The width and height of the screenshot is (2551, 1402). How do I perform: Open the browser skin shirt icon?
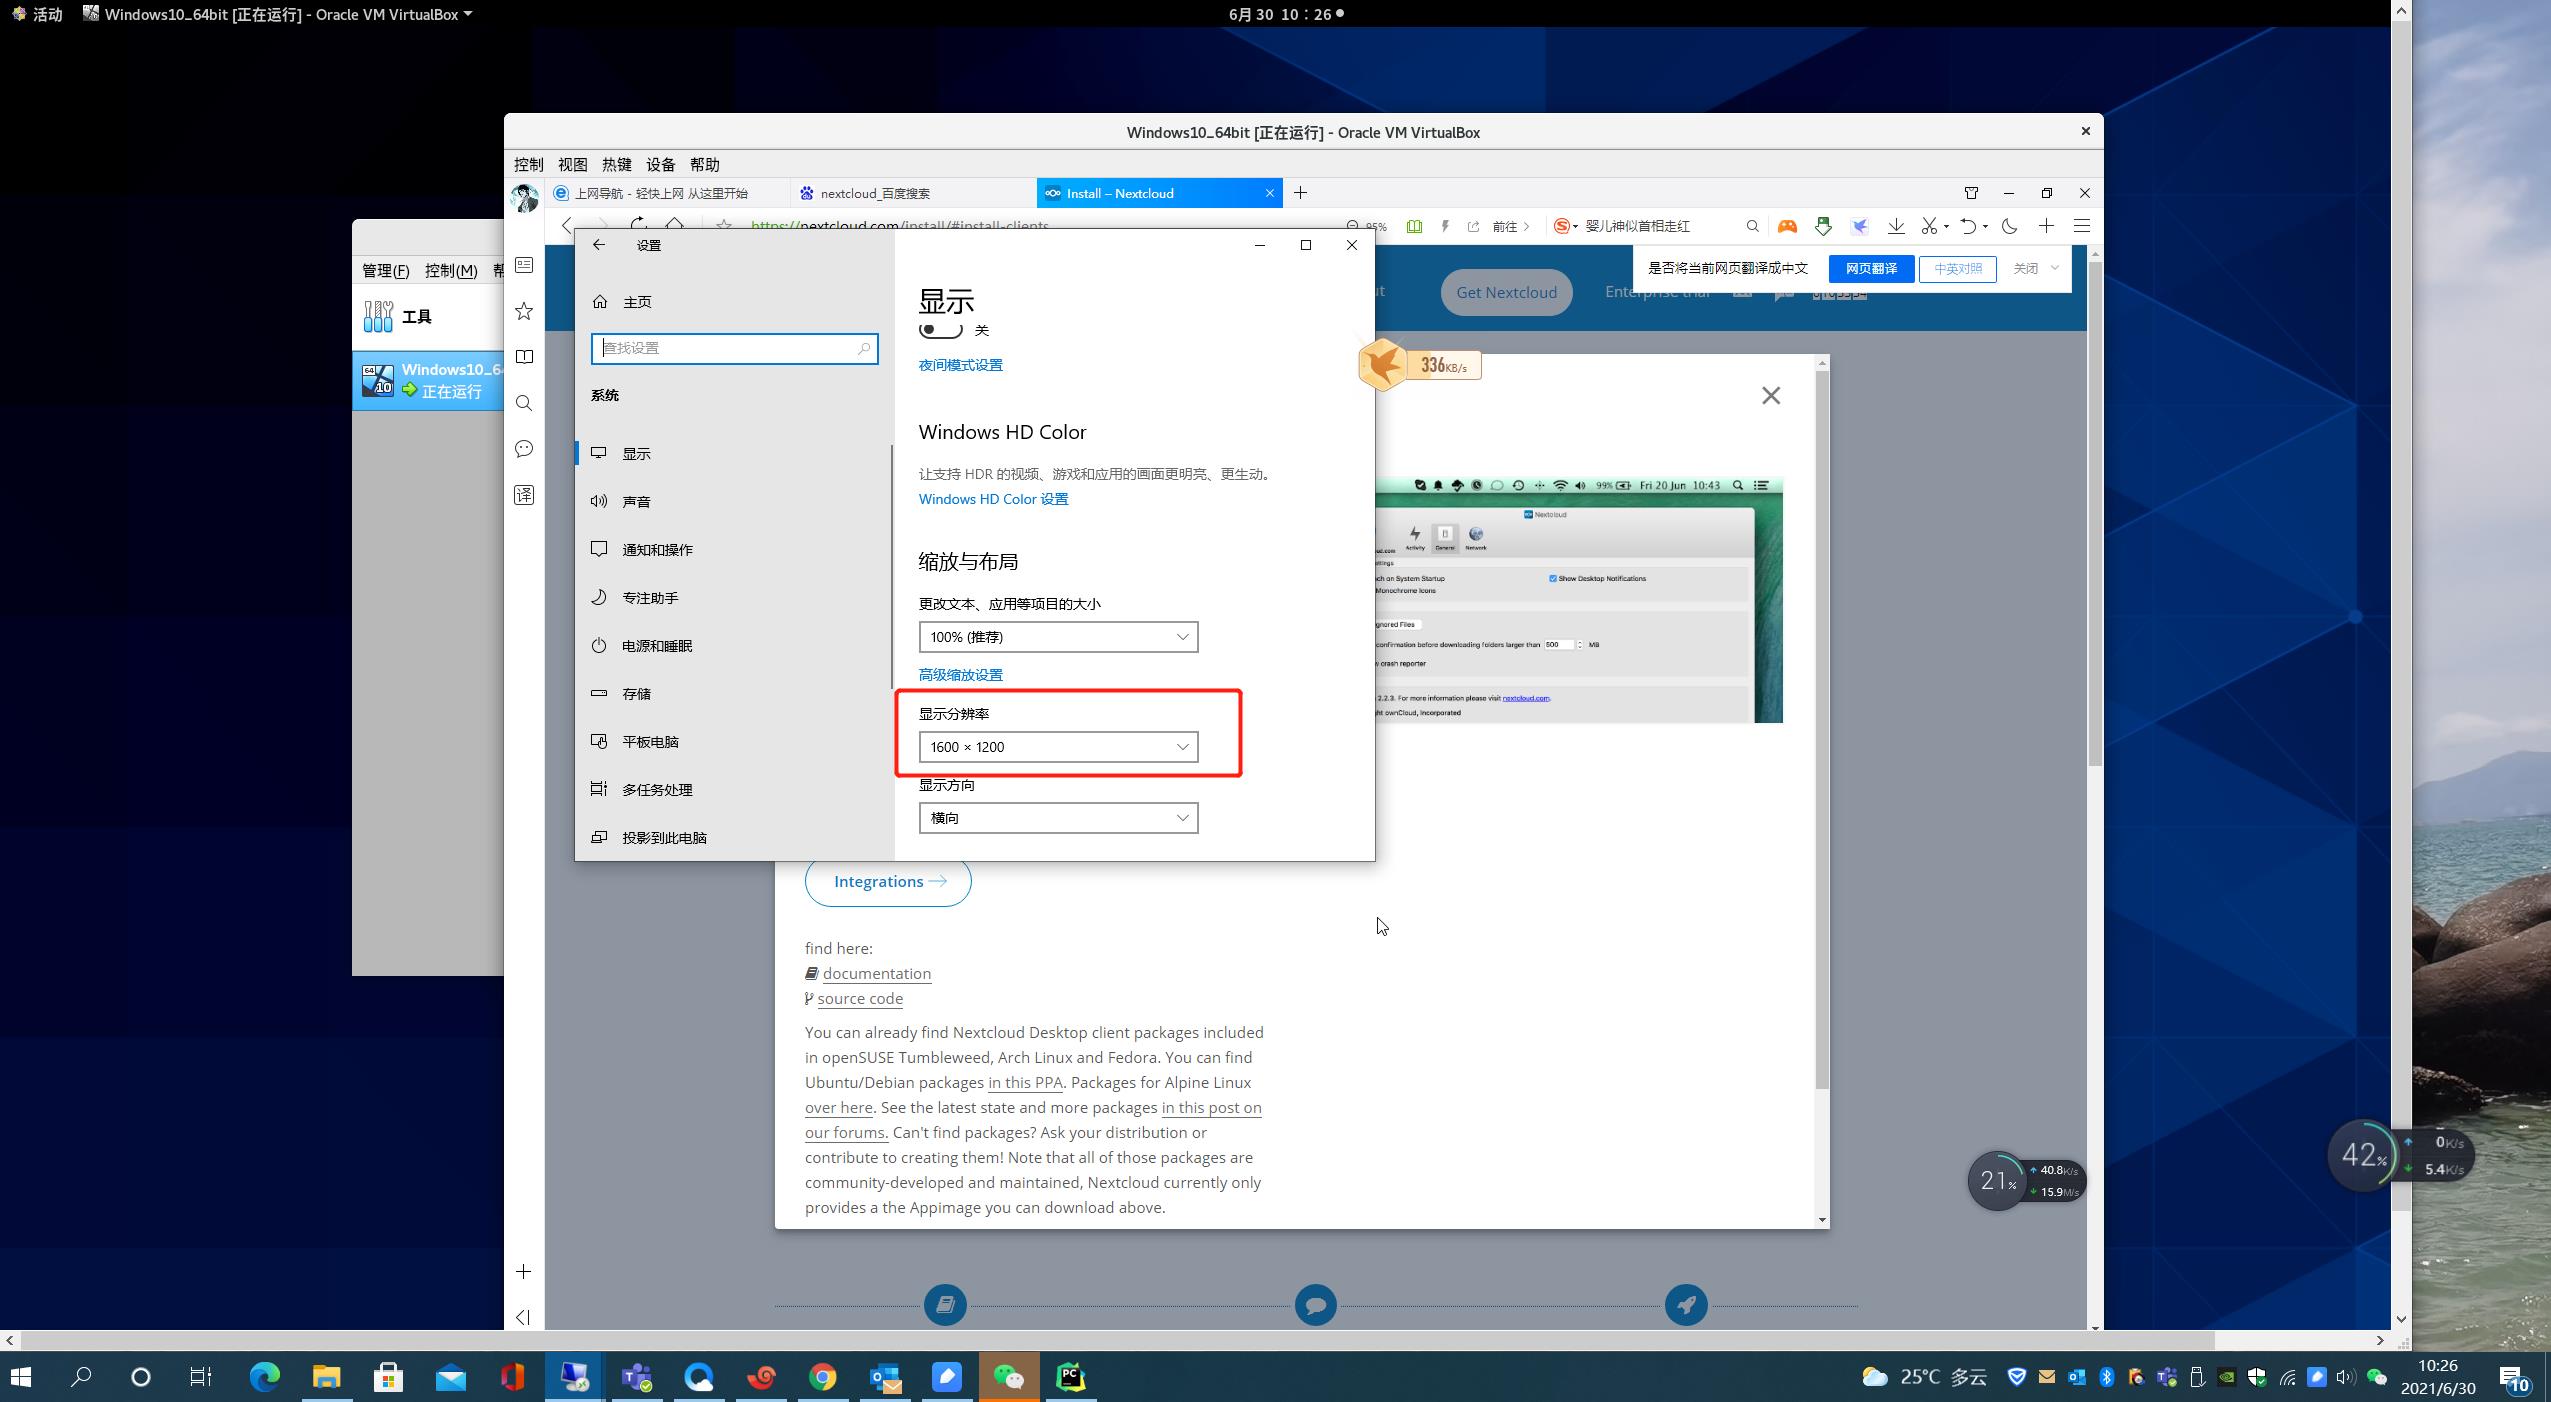pos(1971,193)
